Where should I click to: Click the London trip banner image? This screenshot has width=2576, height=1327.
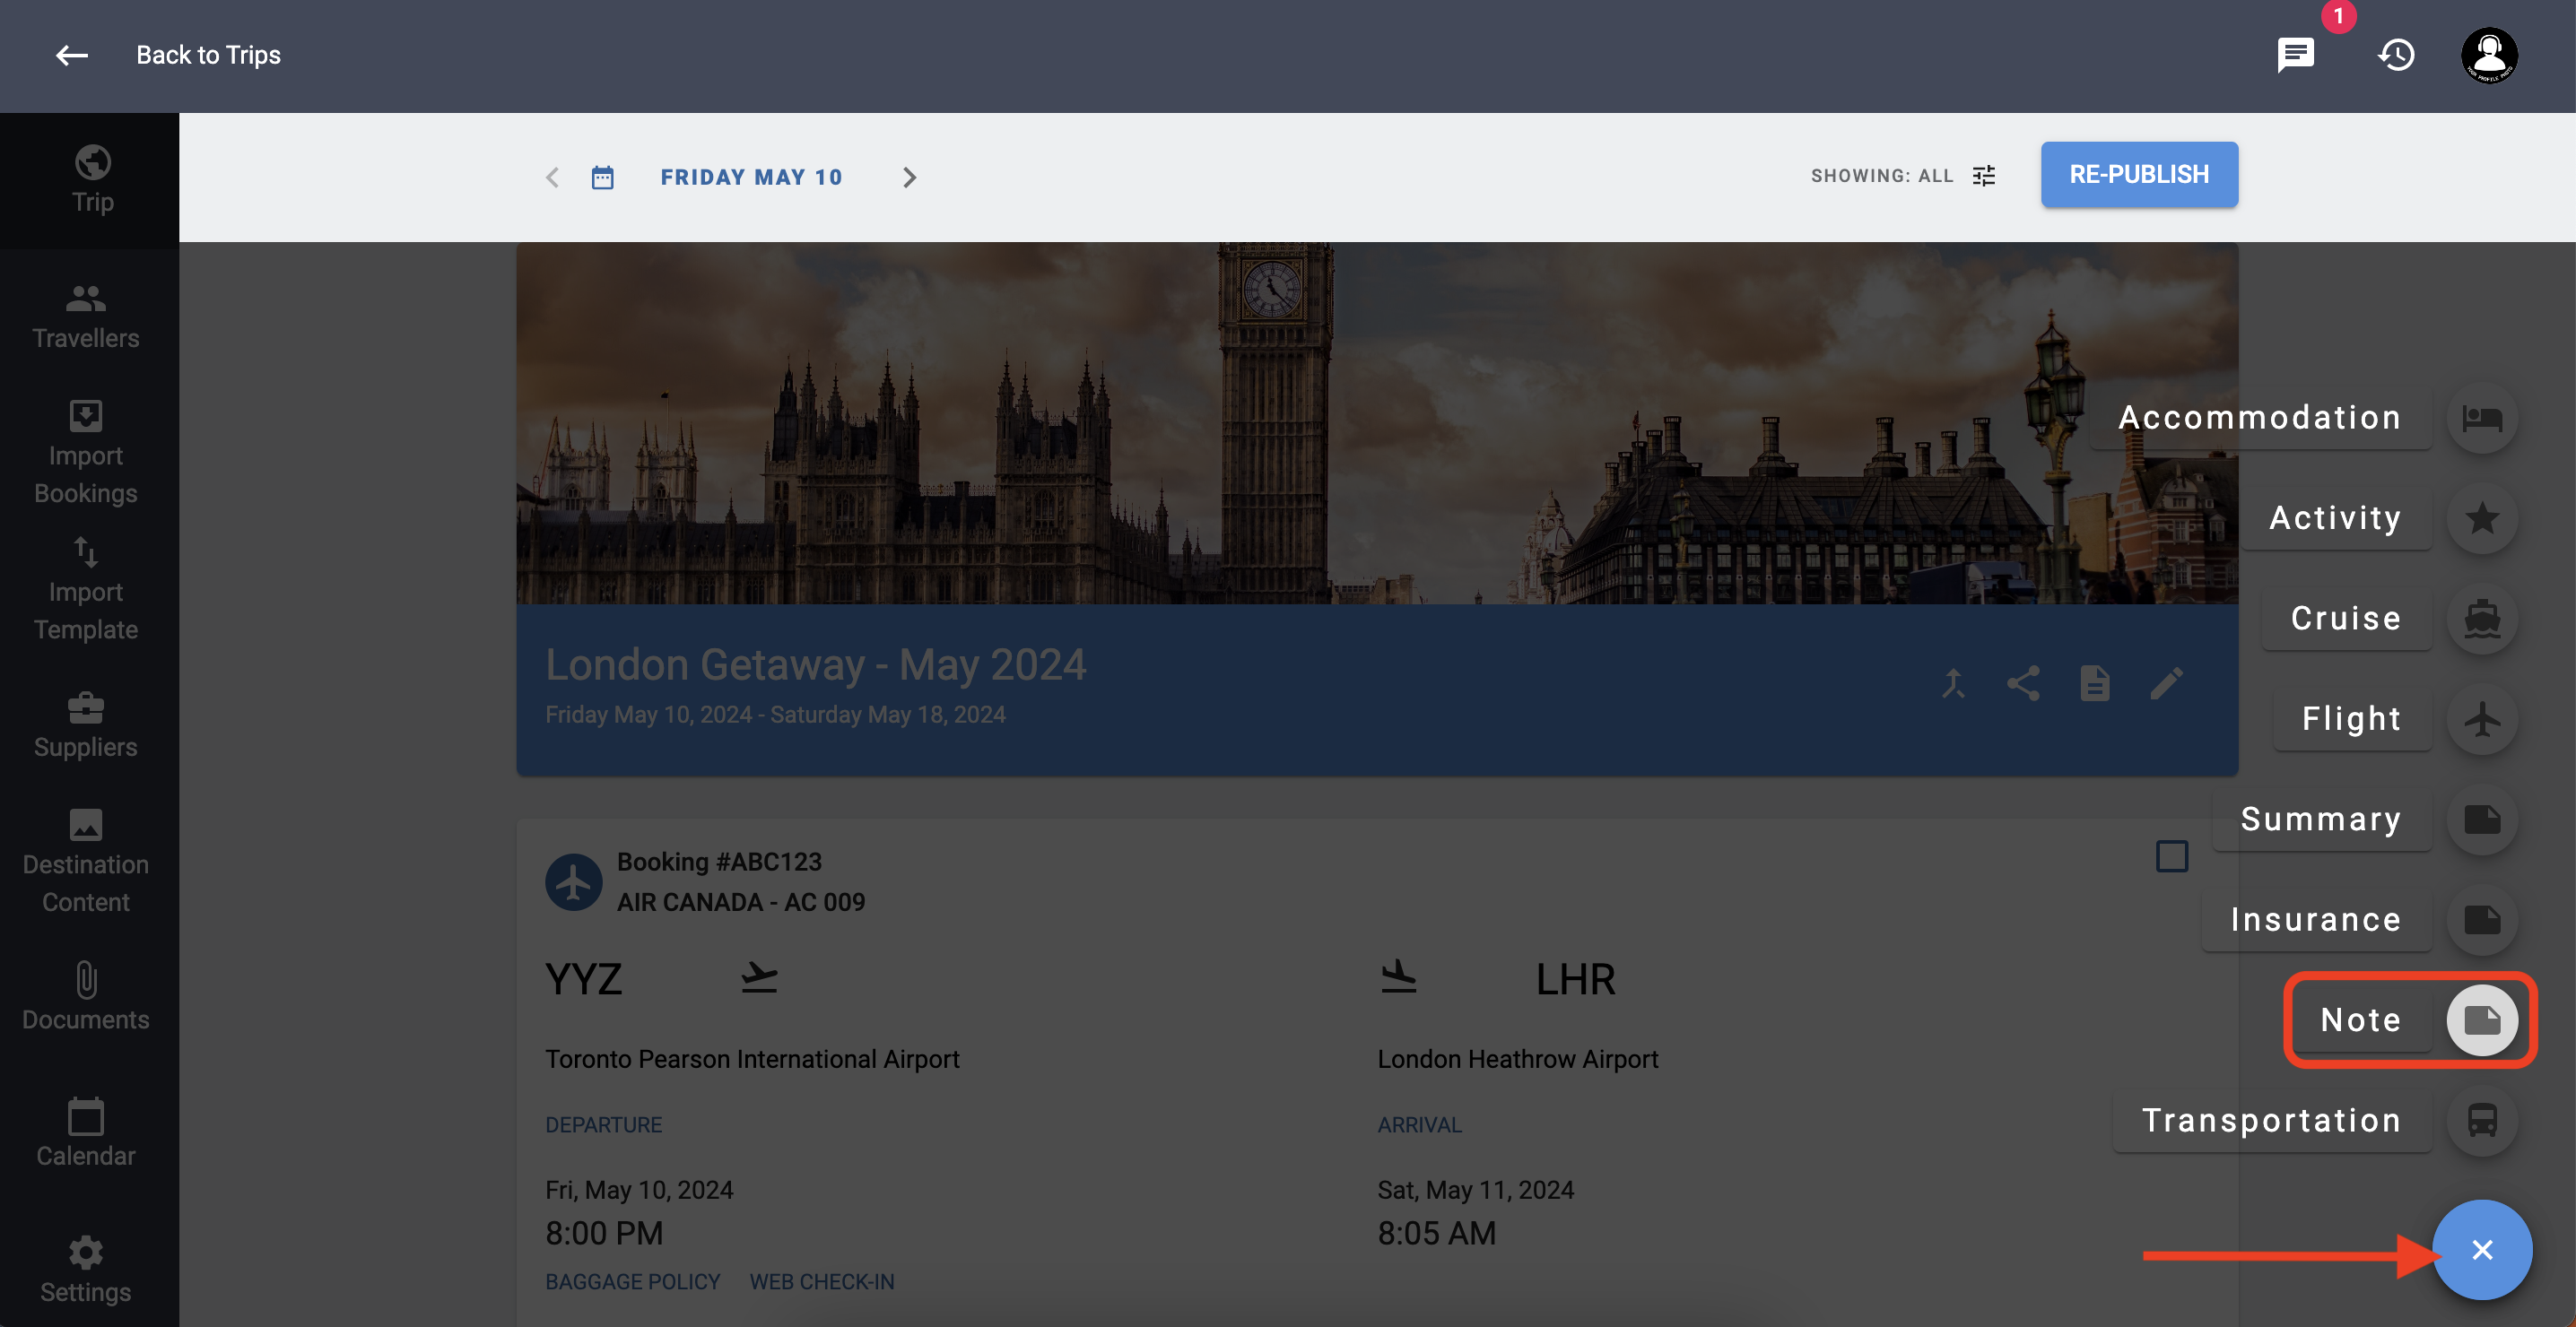[x=1377, y=423]
